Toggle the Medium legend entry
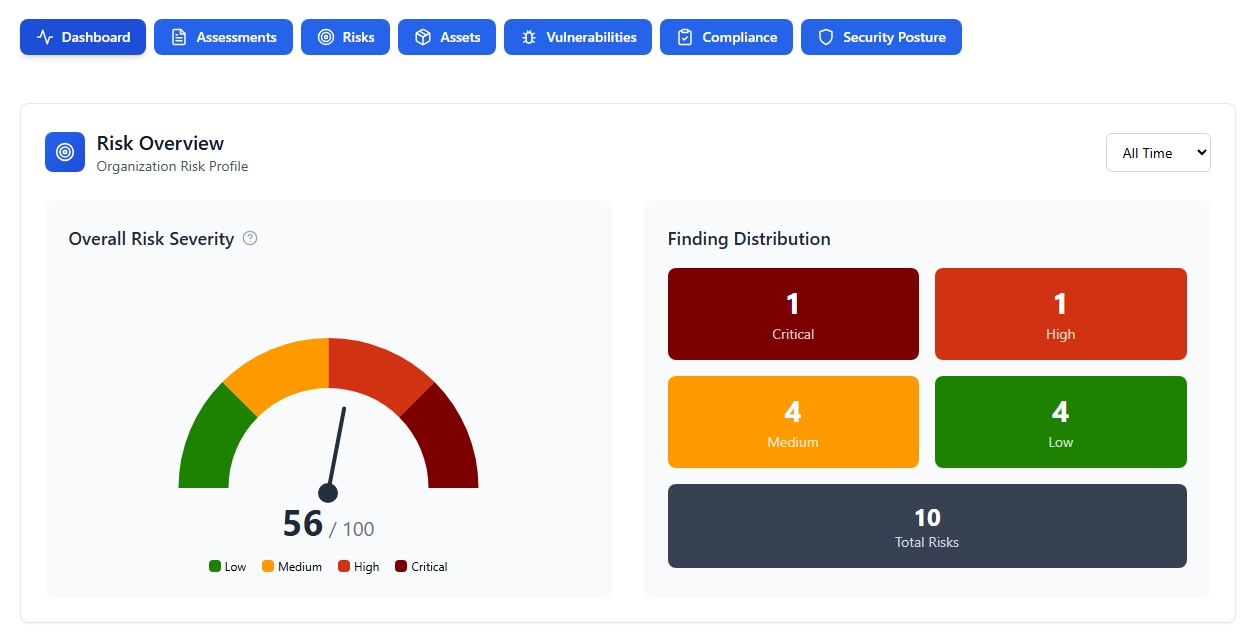The width and height of the screenshot is (1253, 637). 292,566
